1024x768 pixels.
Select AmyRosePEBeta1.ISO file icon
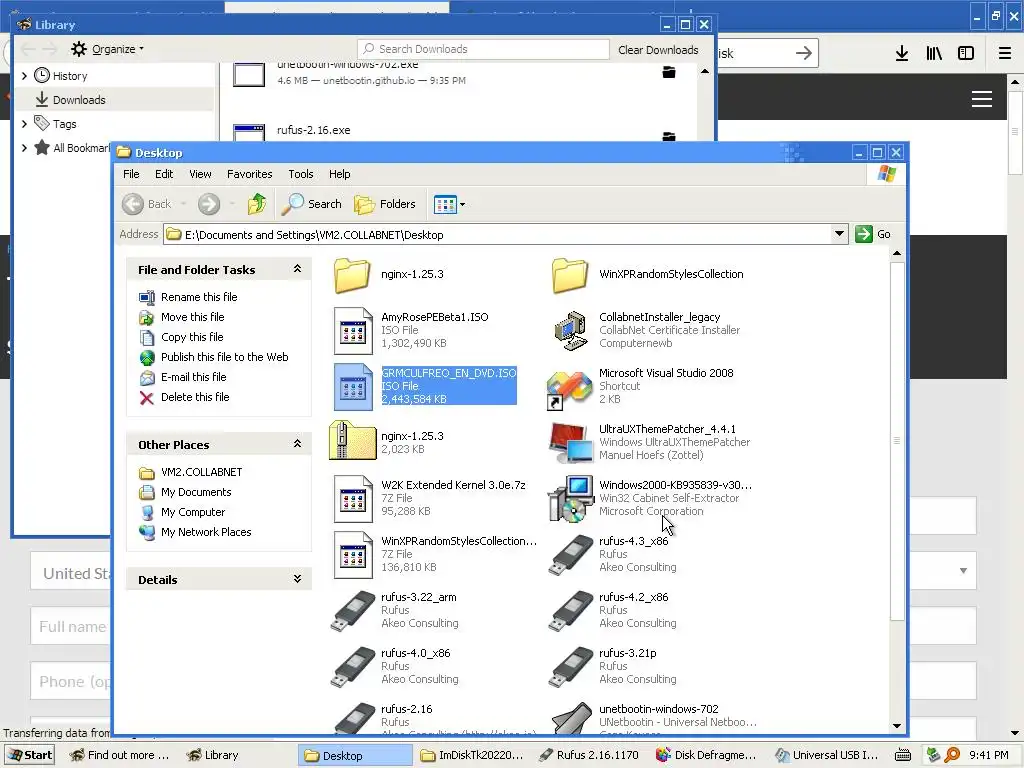[353, 331]
